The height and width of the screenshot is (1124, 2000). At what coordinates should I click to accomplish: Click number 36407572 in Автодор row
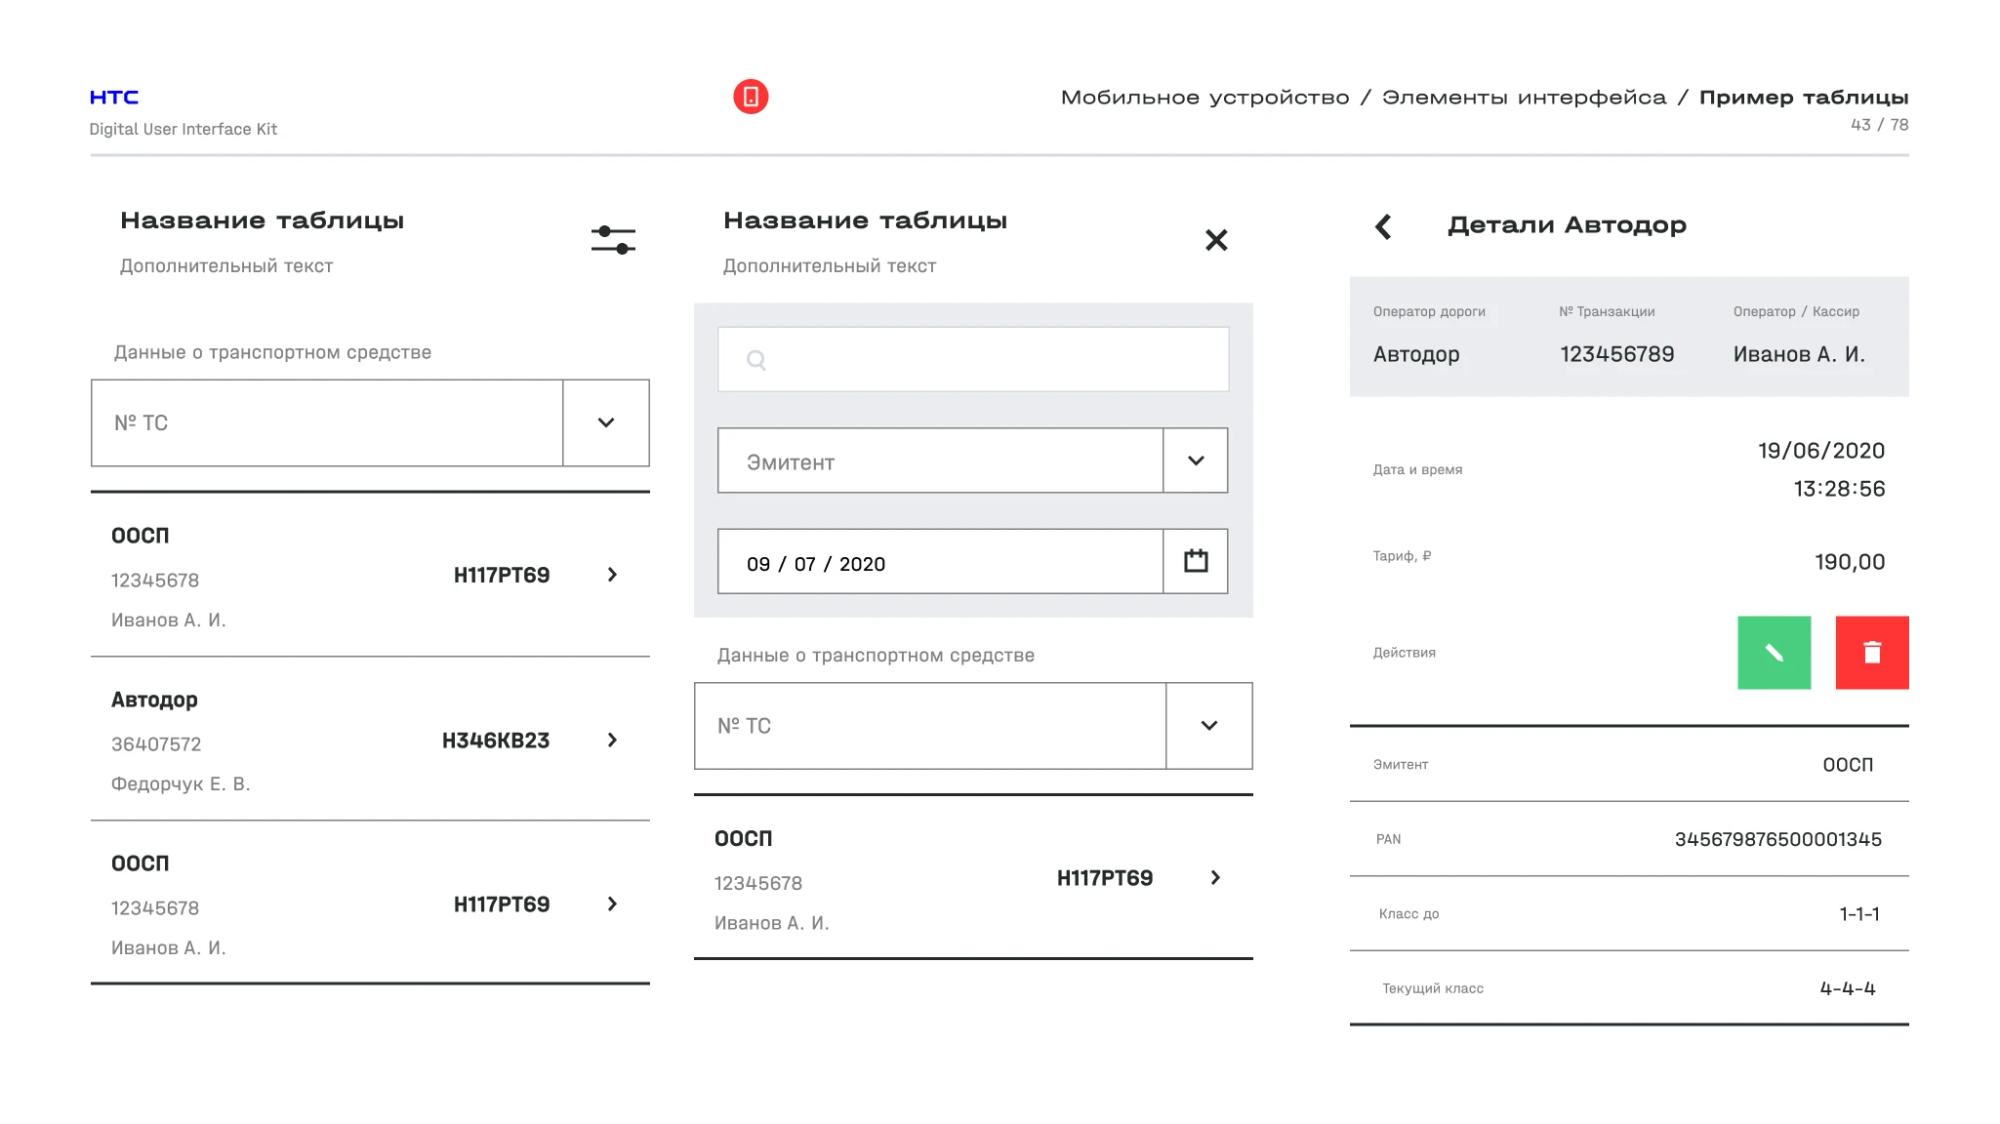[x=156, y=744]
